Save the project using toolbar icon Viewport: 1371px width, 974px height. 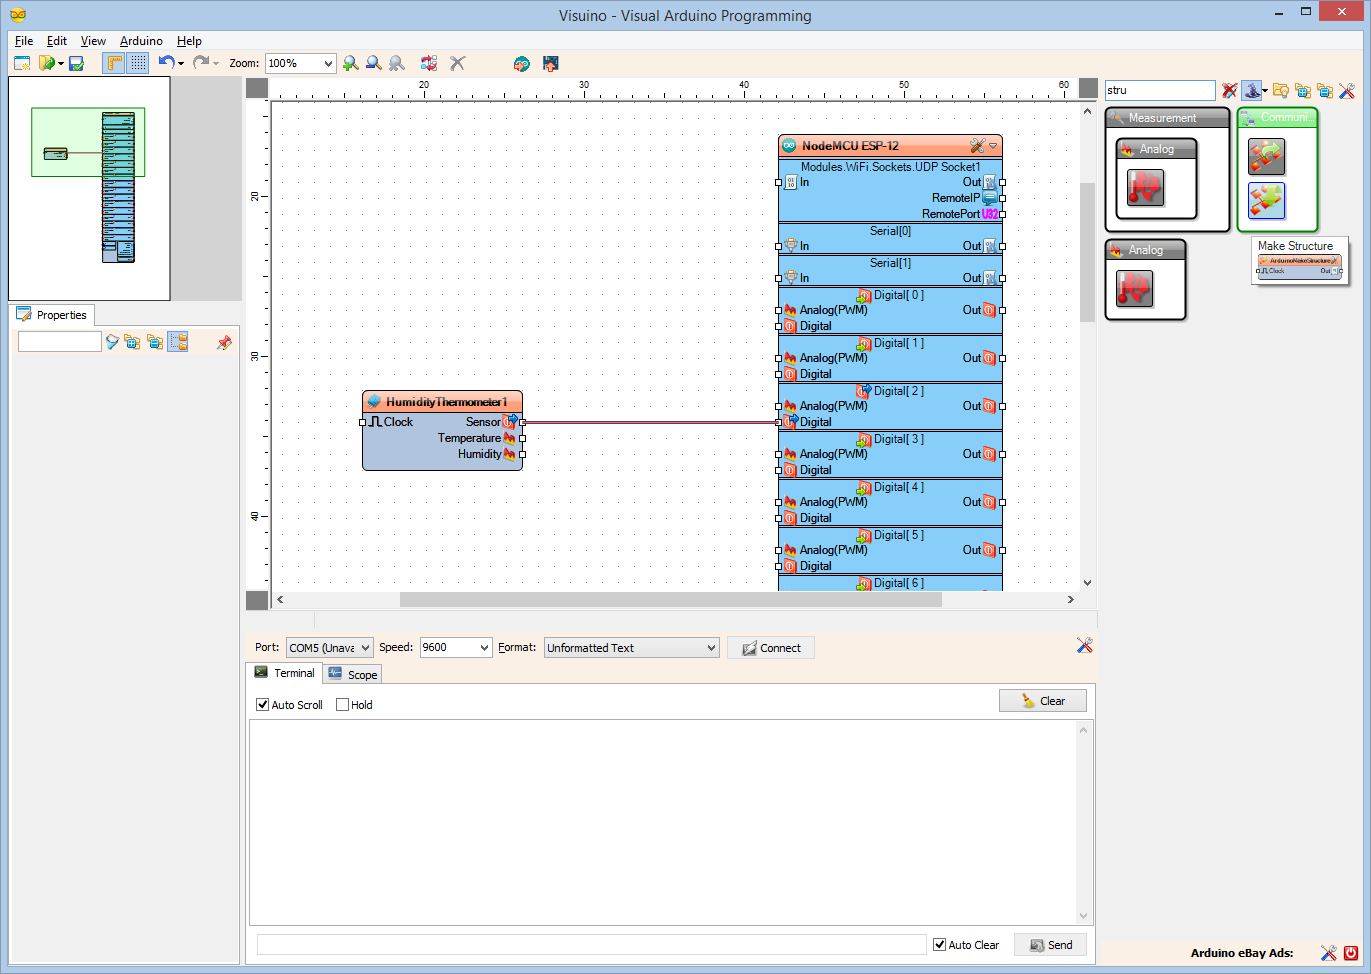coord(76,63)
